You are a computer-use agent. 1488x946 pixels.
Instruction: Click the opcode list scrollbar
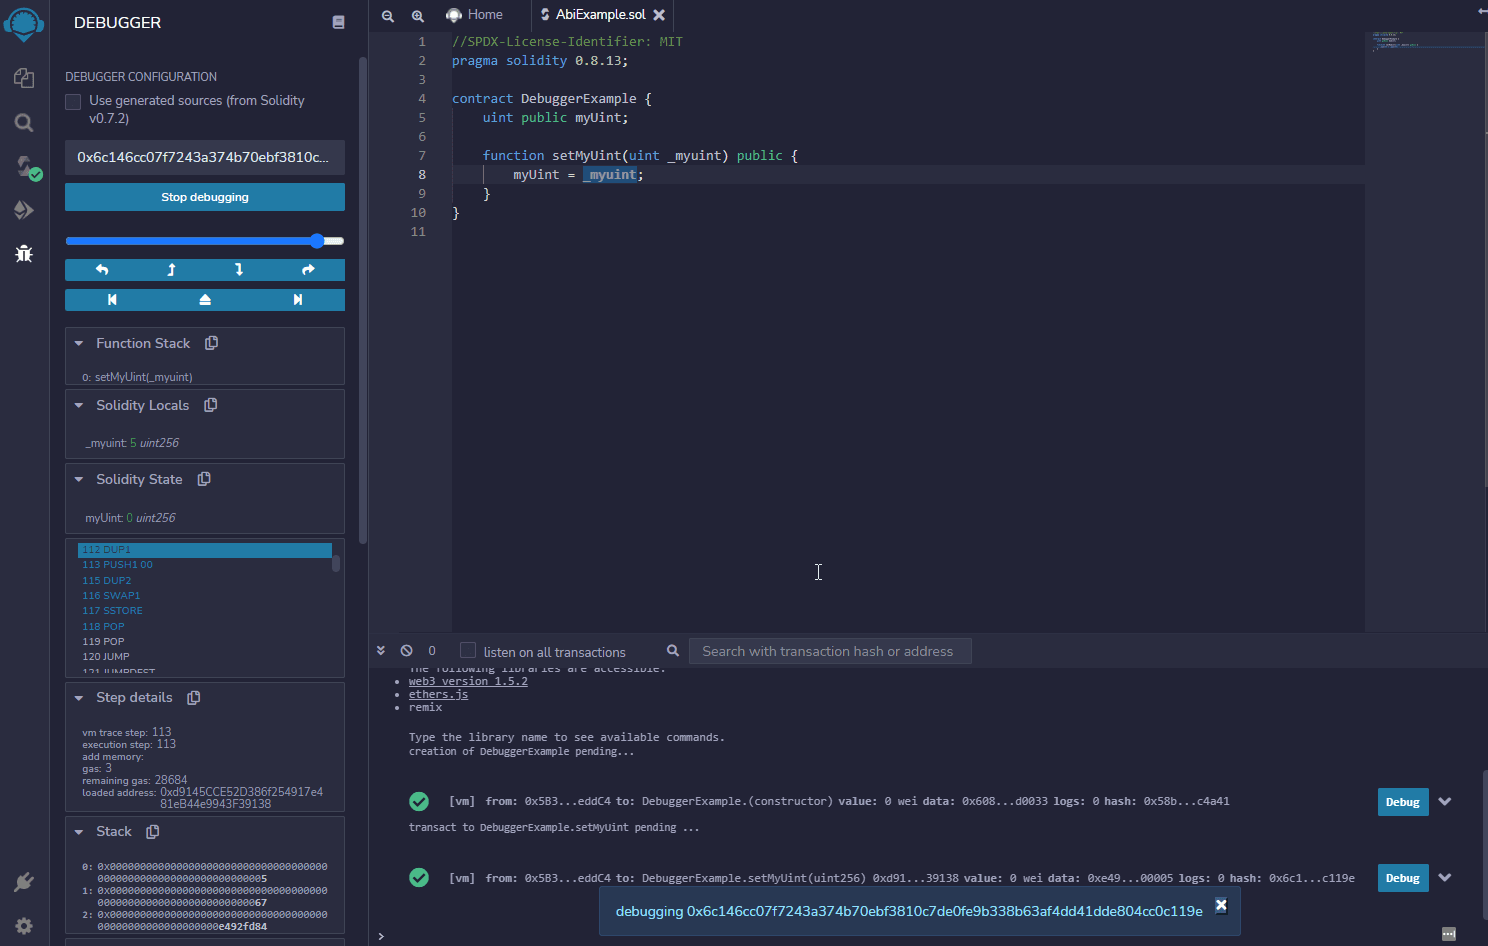pos(336,564)
